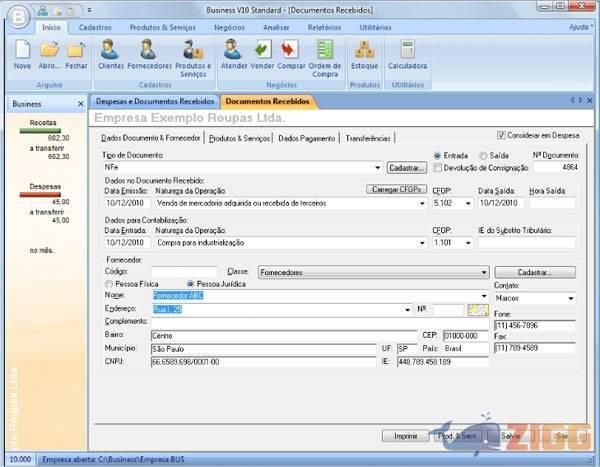Open the Negócios ribbon tab
The image size is (600, 467).
coord(229,28)
